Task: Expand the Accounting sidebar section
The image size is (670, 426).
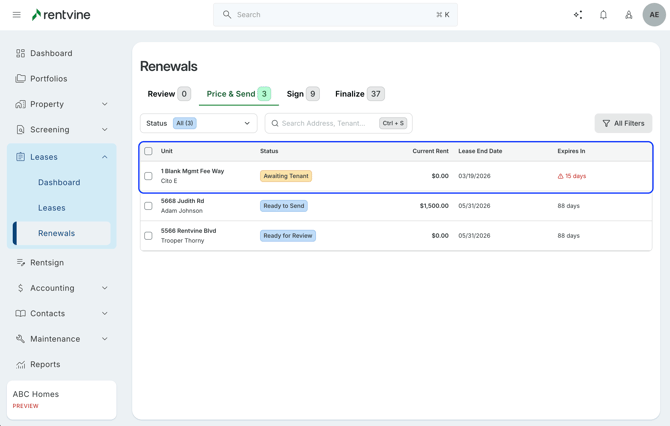Action: tap(104, 288)
